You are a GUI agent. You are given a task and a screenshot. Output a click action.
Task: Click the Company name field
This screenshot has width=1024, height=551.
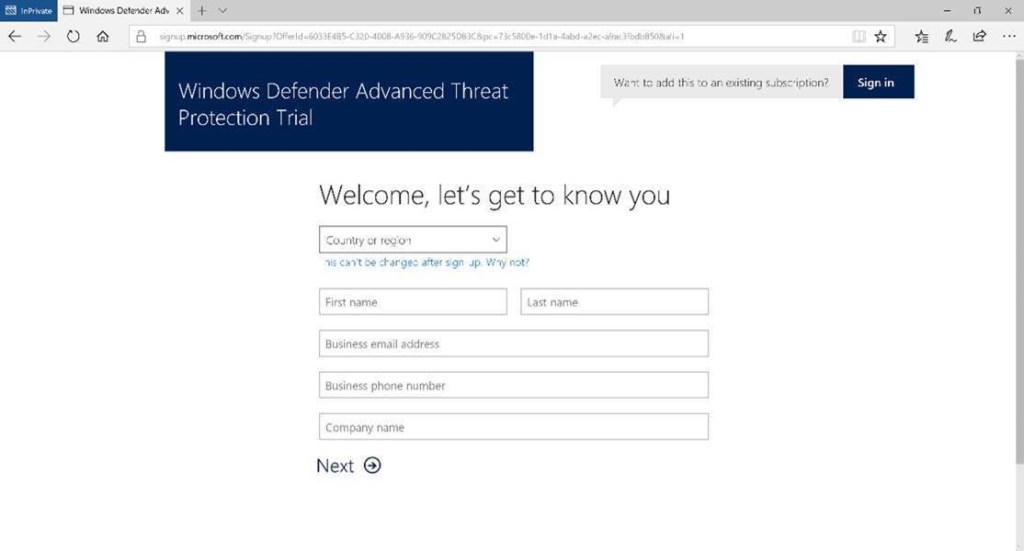tap(514, 427)
